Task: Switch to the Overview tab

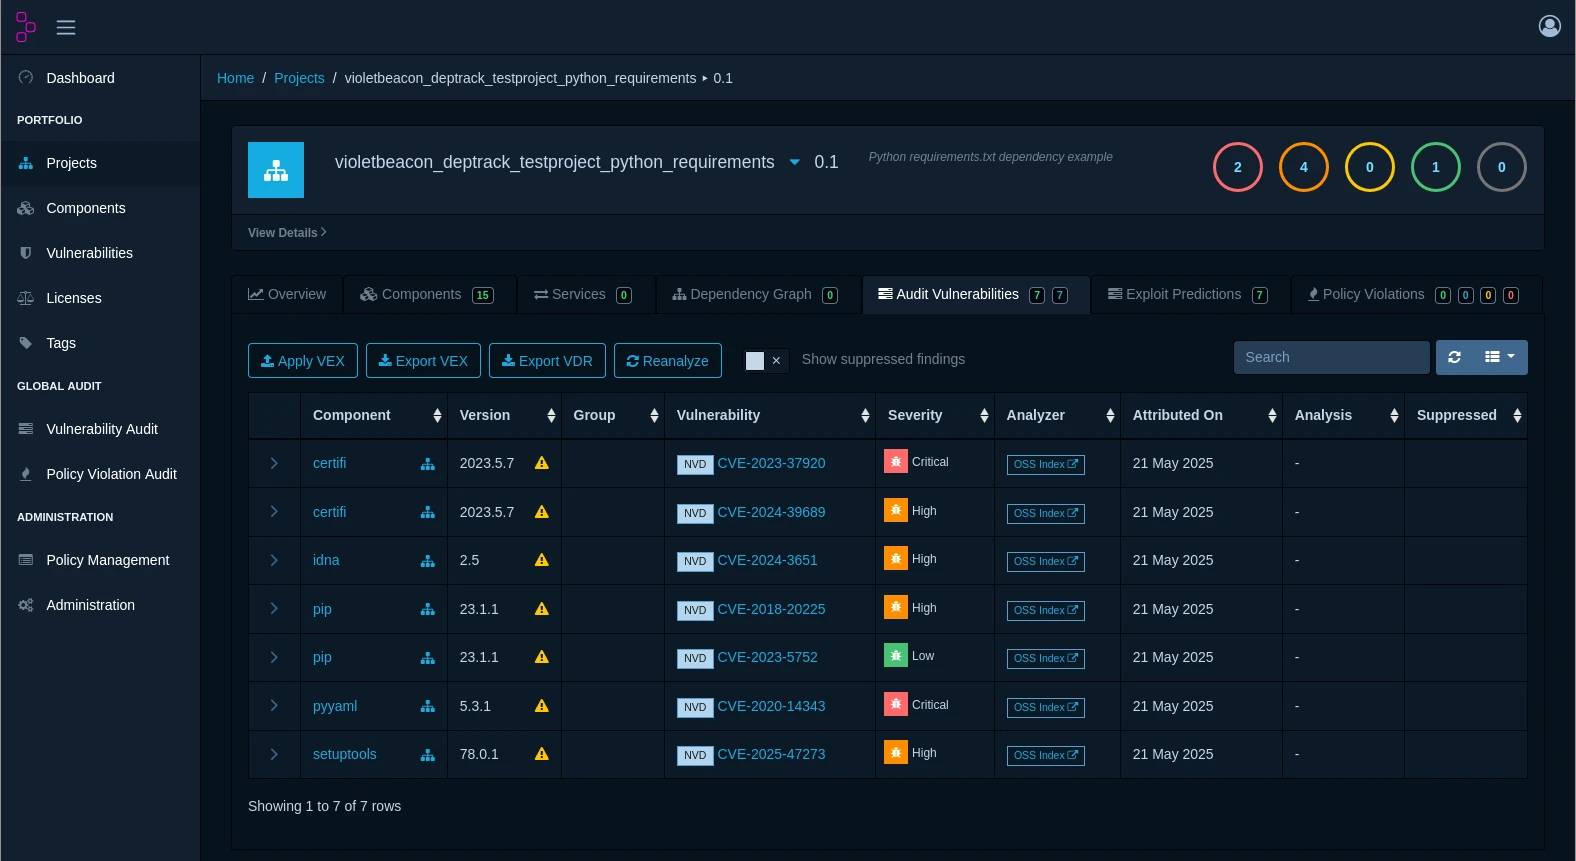Action: point(287,294)
